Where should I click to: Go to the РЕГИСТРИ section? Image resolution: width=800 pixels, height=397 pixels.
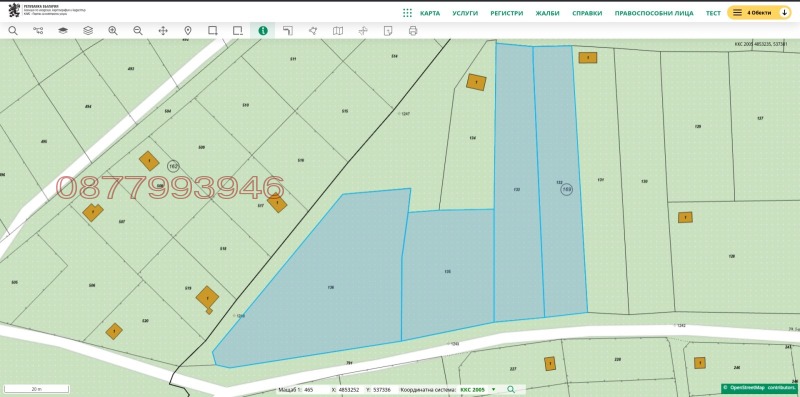click(507, 13)
